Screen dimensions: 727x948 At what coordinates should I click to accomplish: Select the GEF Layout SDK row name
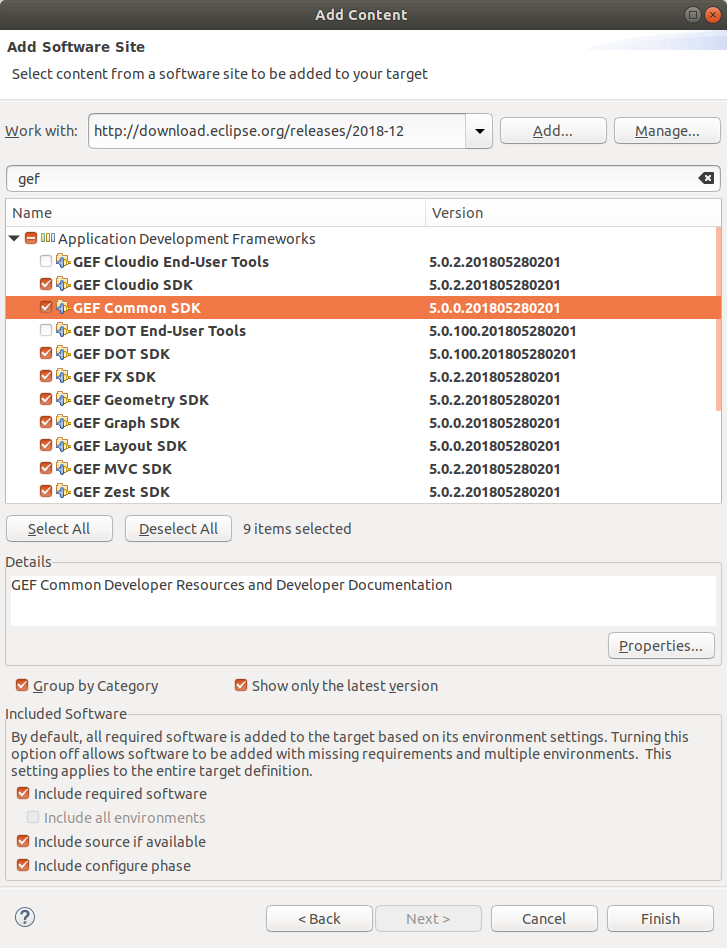(130, 446)
